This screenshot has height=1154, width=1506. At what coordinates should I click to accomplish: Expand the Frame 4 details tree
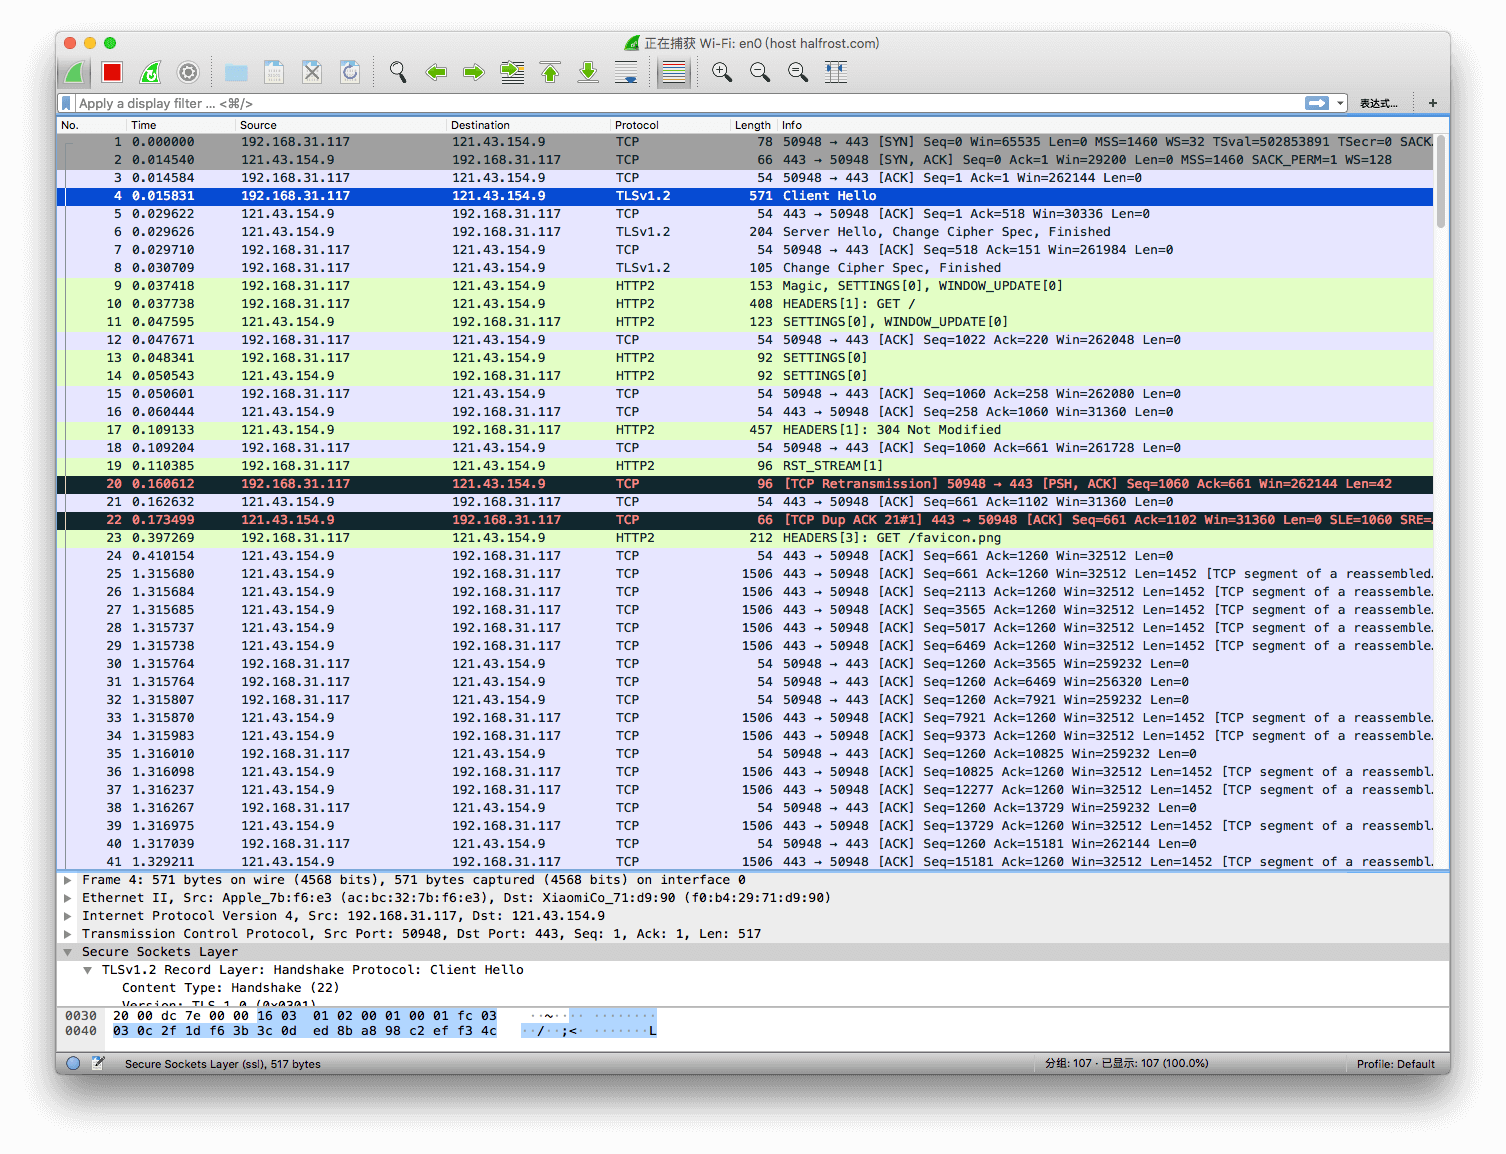coord(67,880)
